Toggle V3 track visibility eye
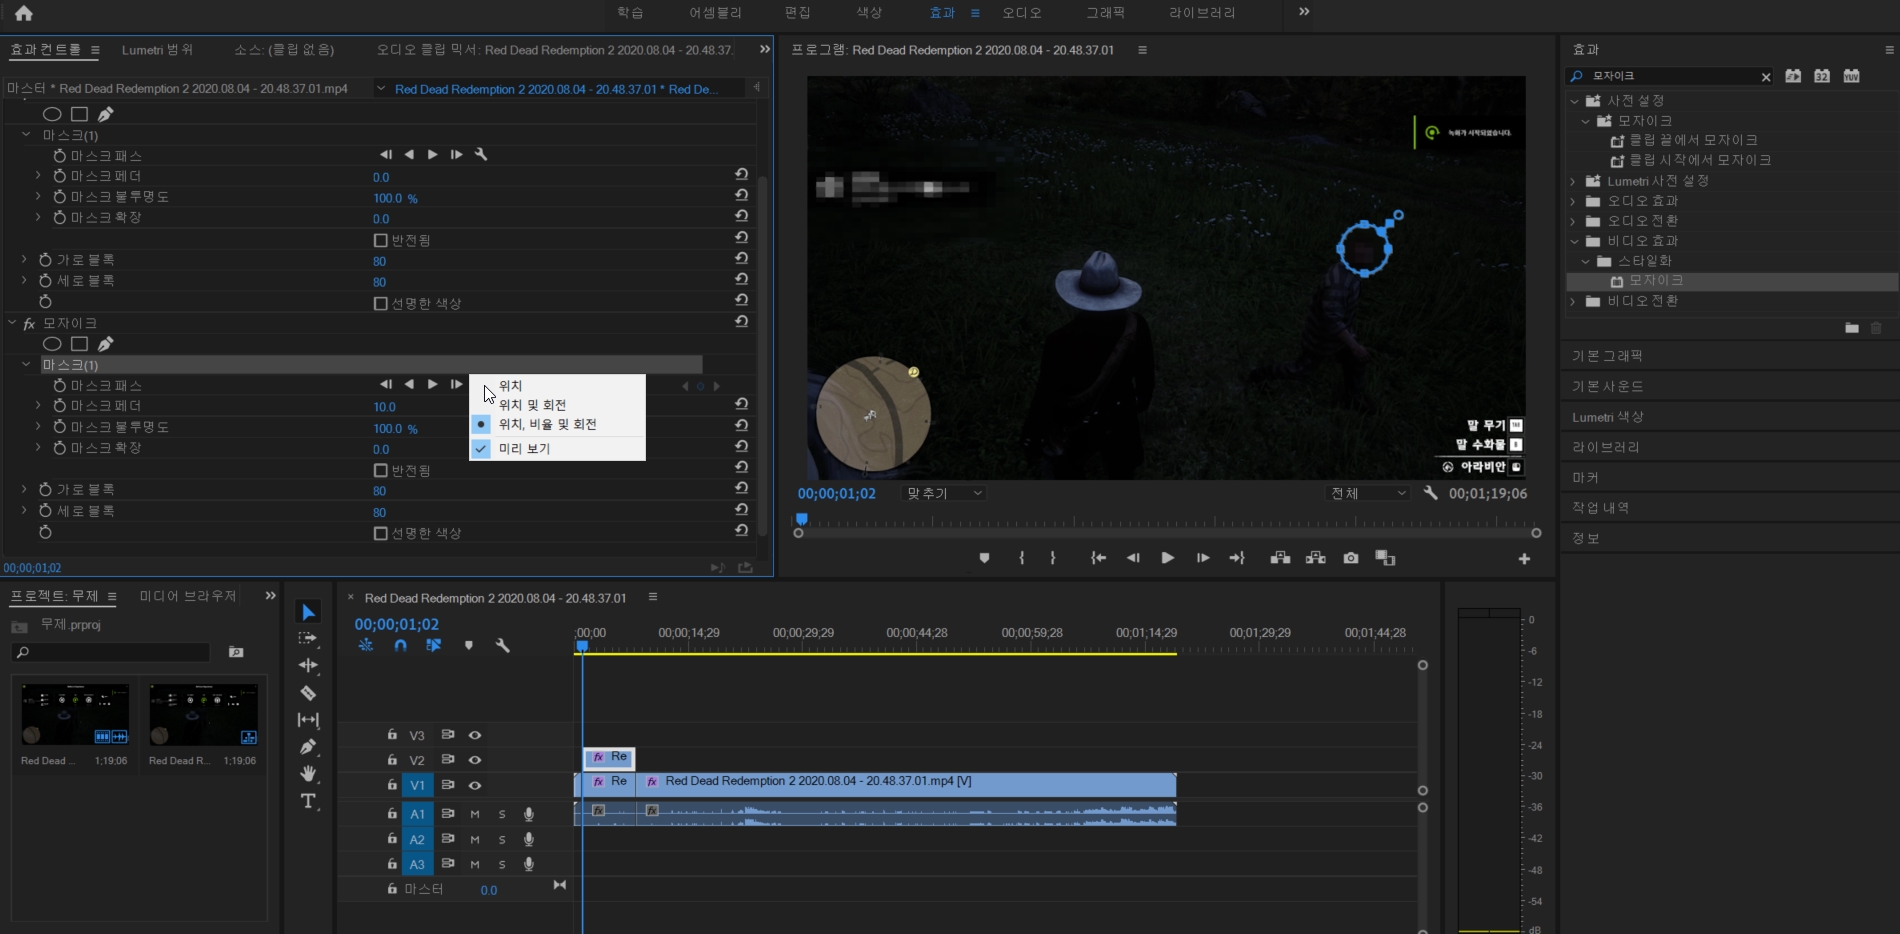This screenshot has width=1900, height=934. click(x=475, y=735)
